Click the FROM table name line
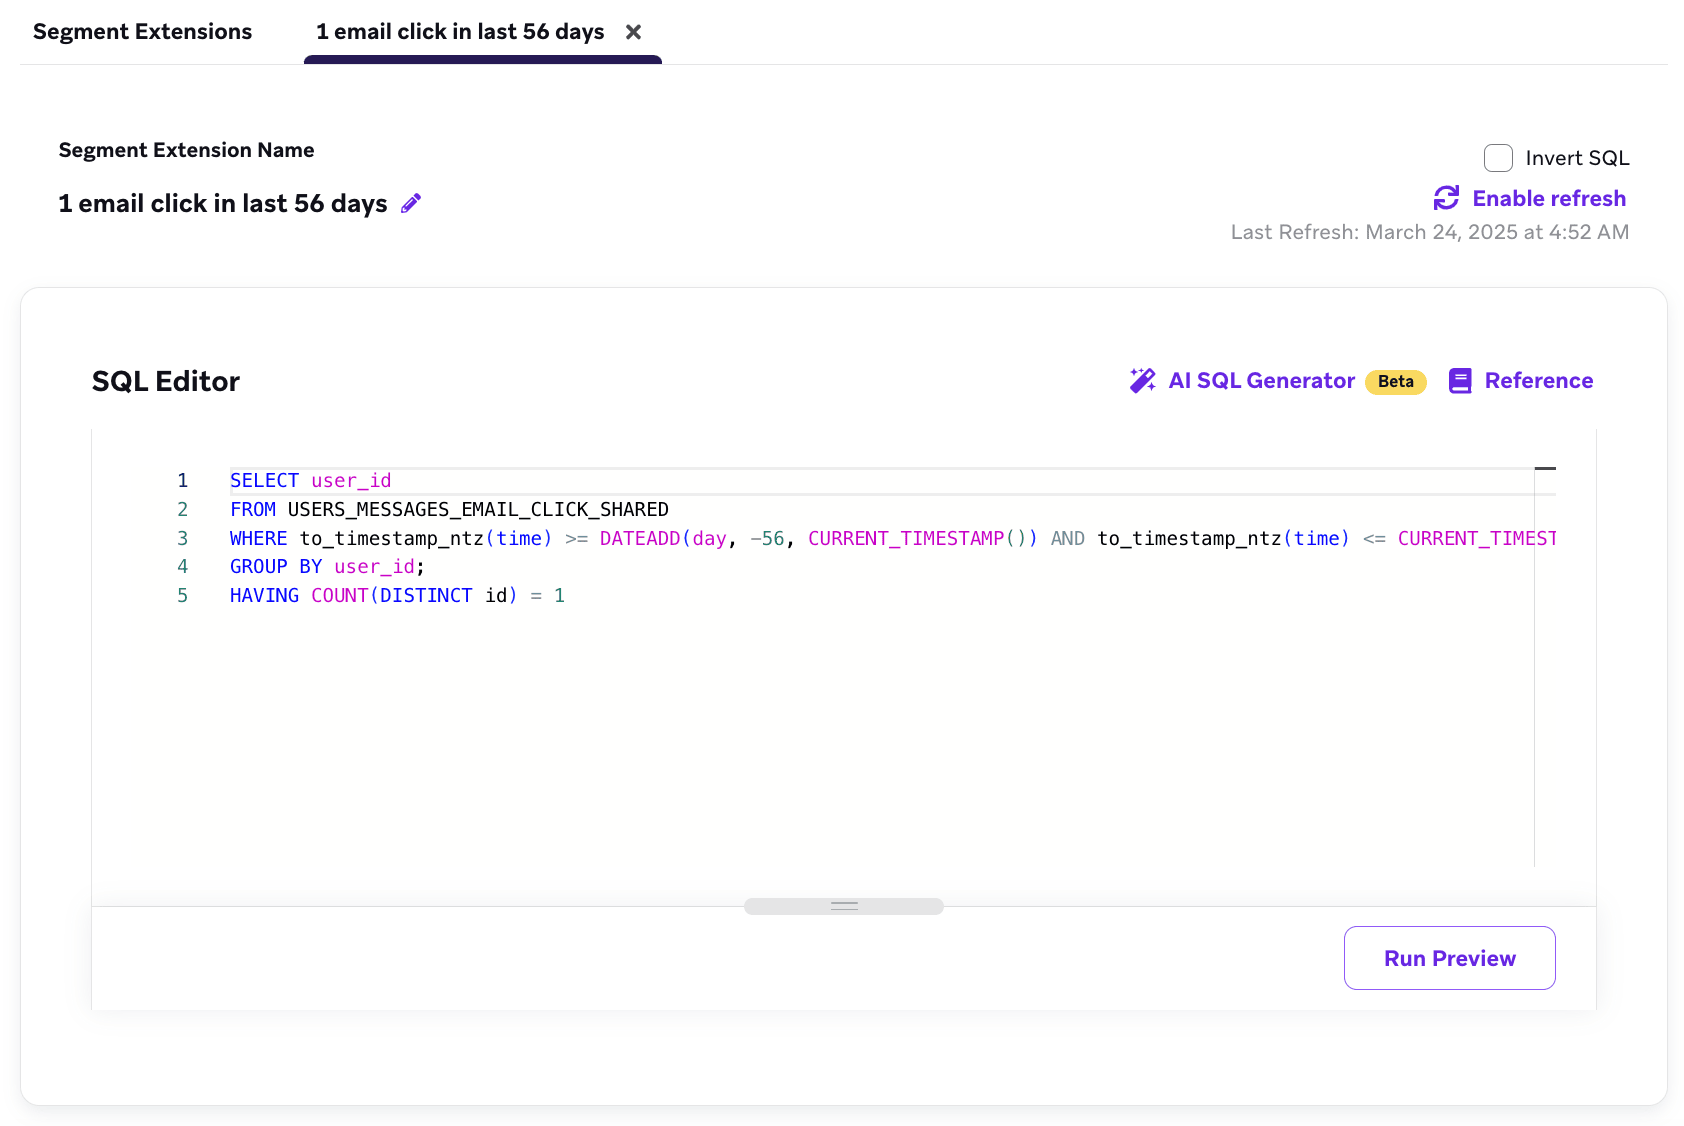The width and height of the screenshot is (1684, 1126). point(449,510)
